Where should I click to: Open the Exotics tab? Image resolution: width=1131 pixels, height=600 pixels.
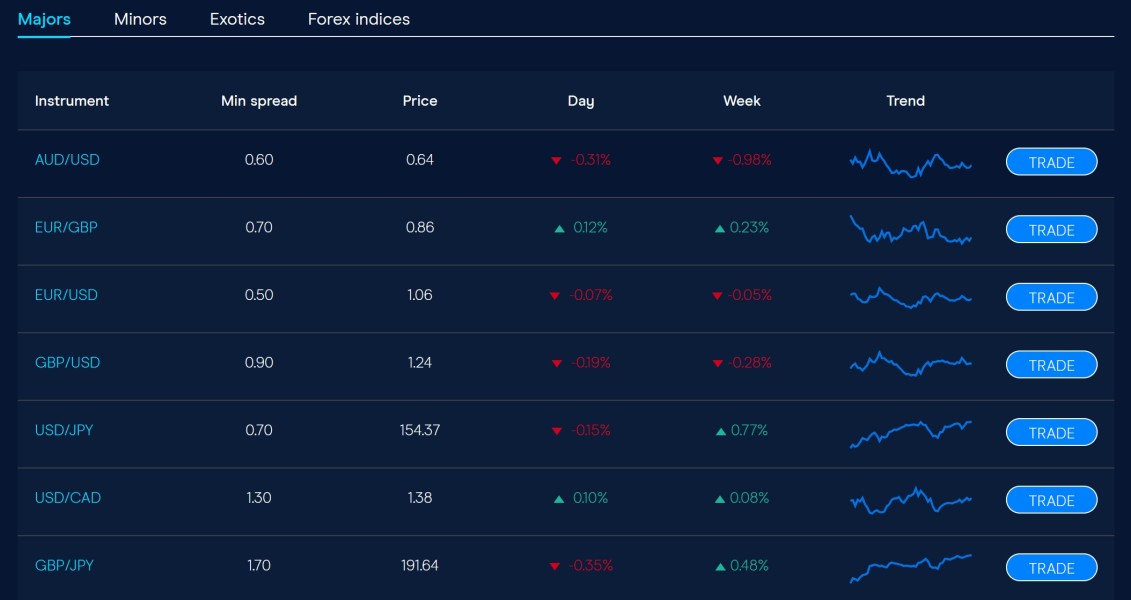[x=237, y=19]
